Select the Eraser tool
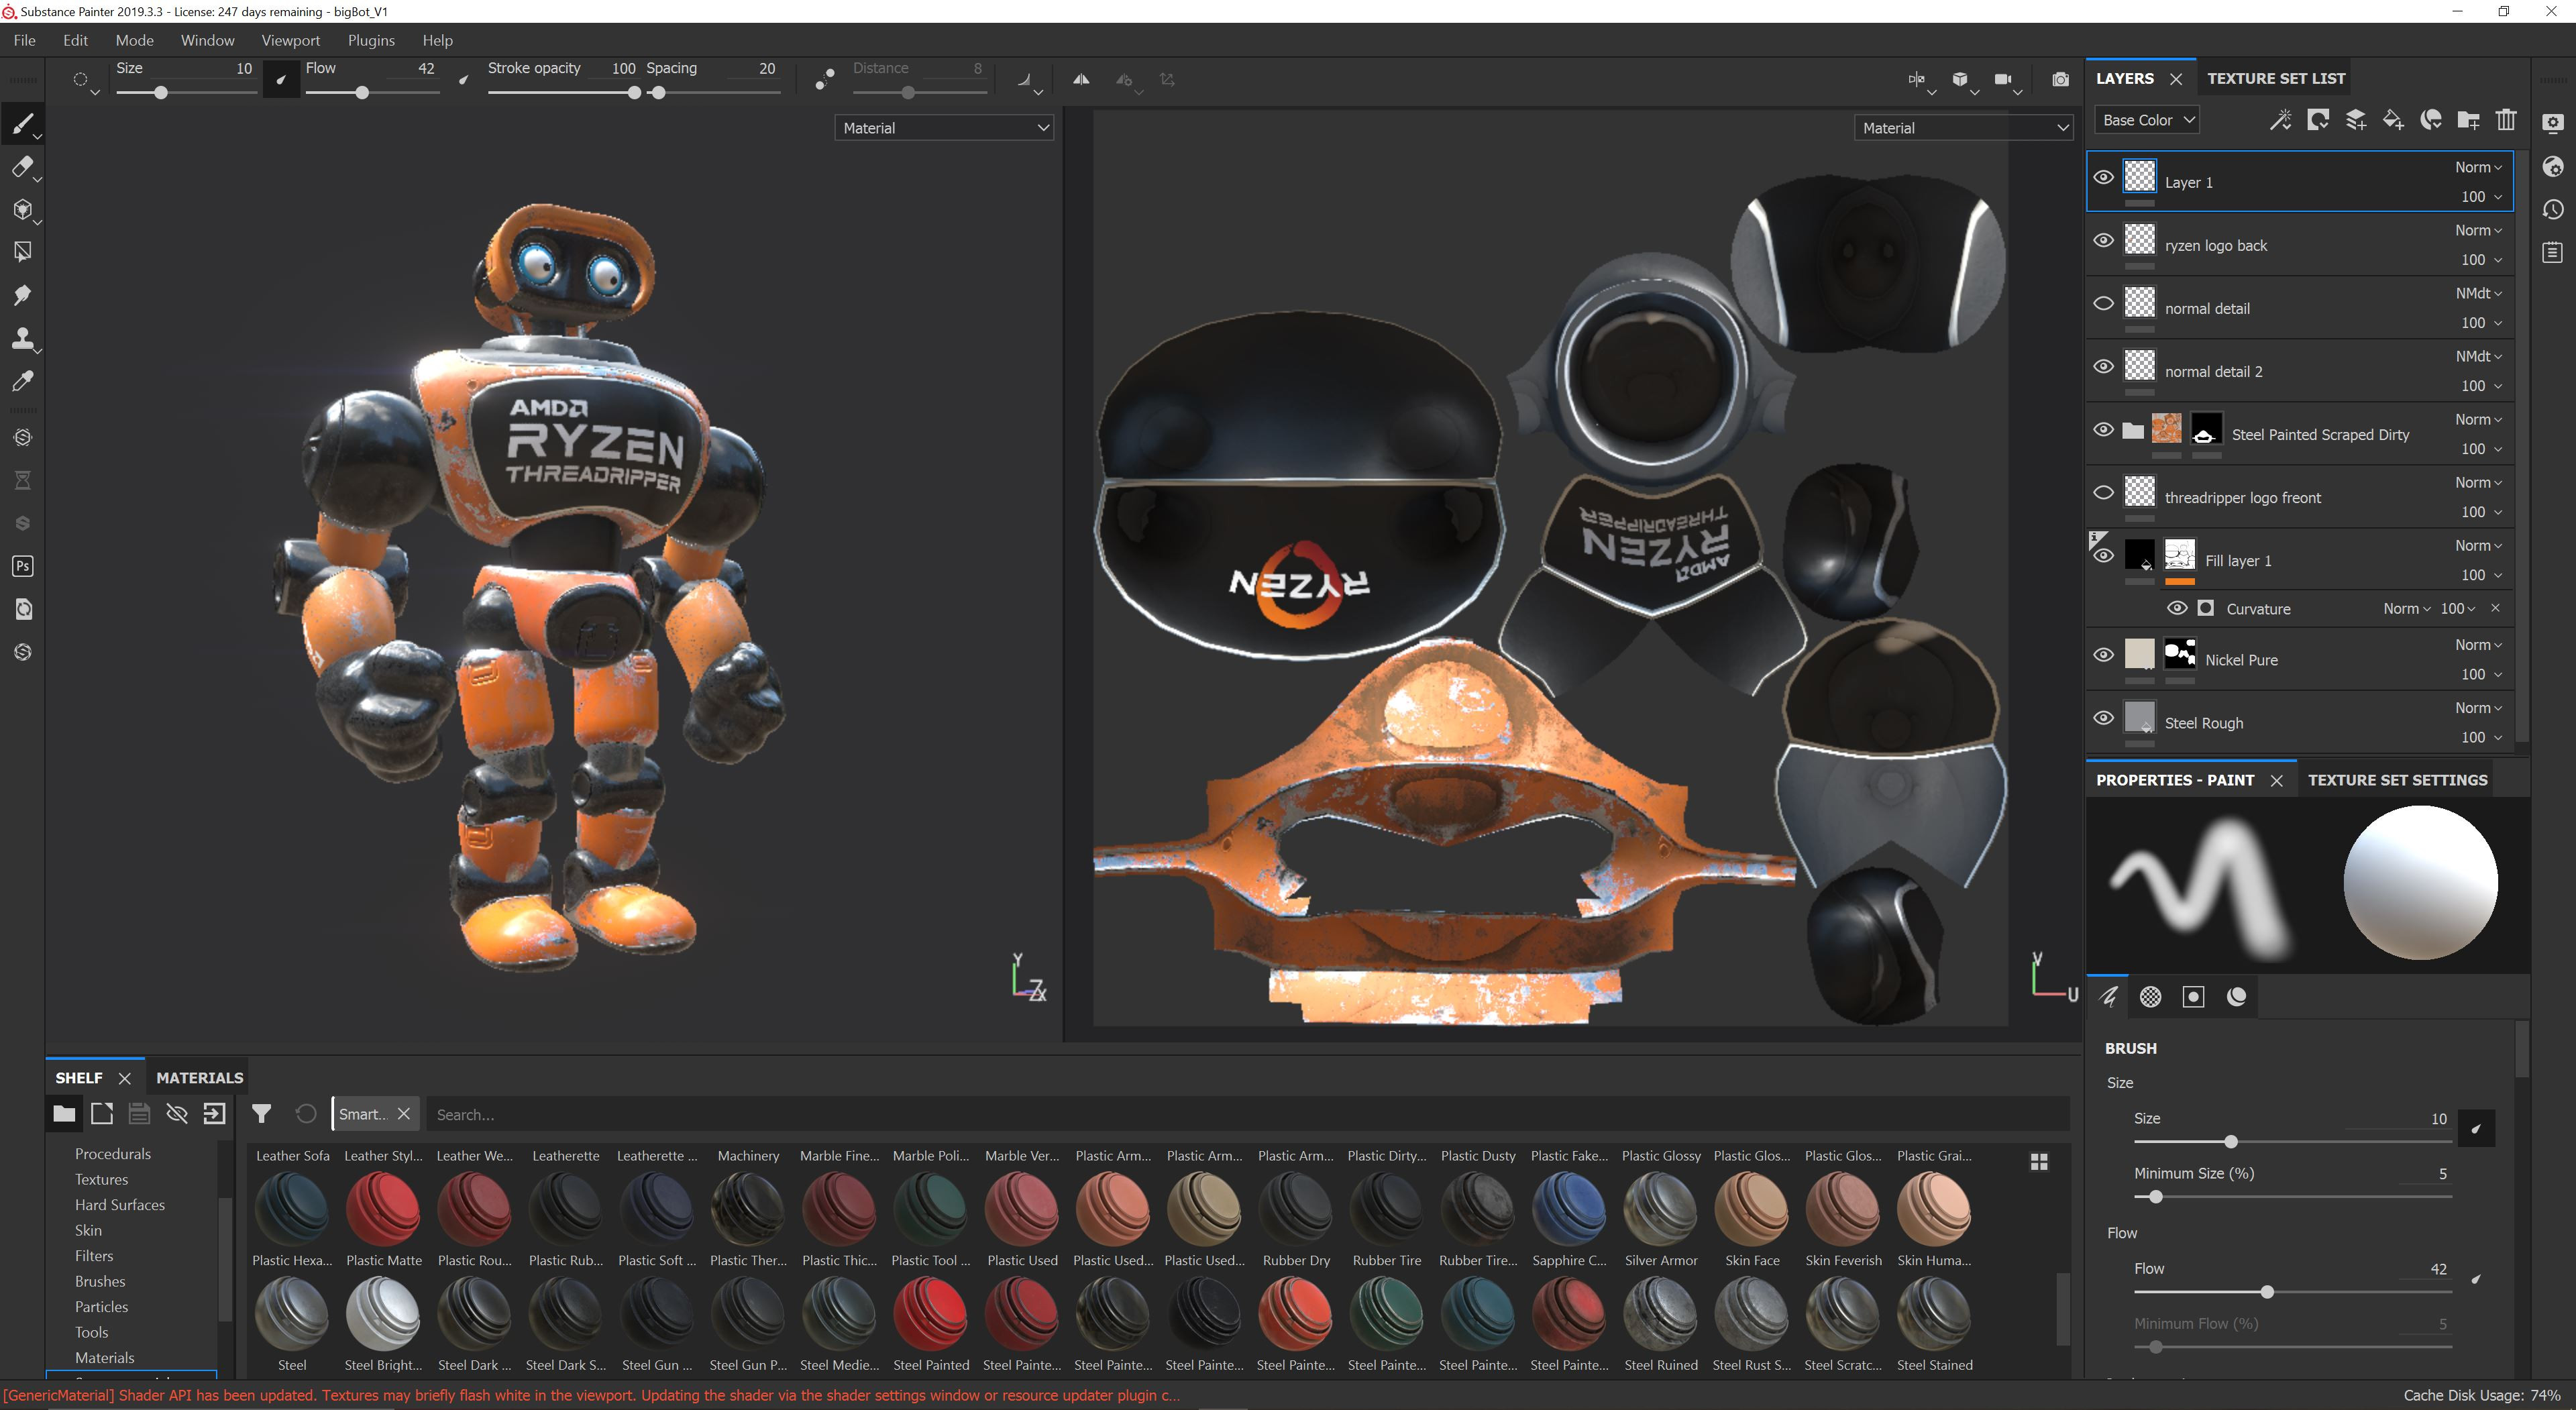Image resolution: width=2576 pixels, height=1410 pixels. 22,166
